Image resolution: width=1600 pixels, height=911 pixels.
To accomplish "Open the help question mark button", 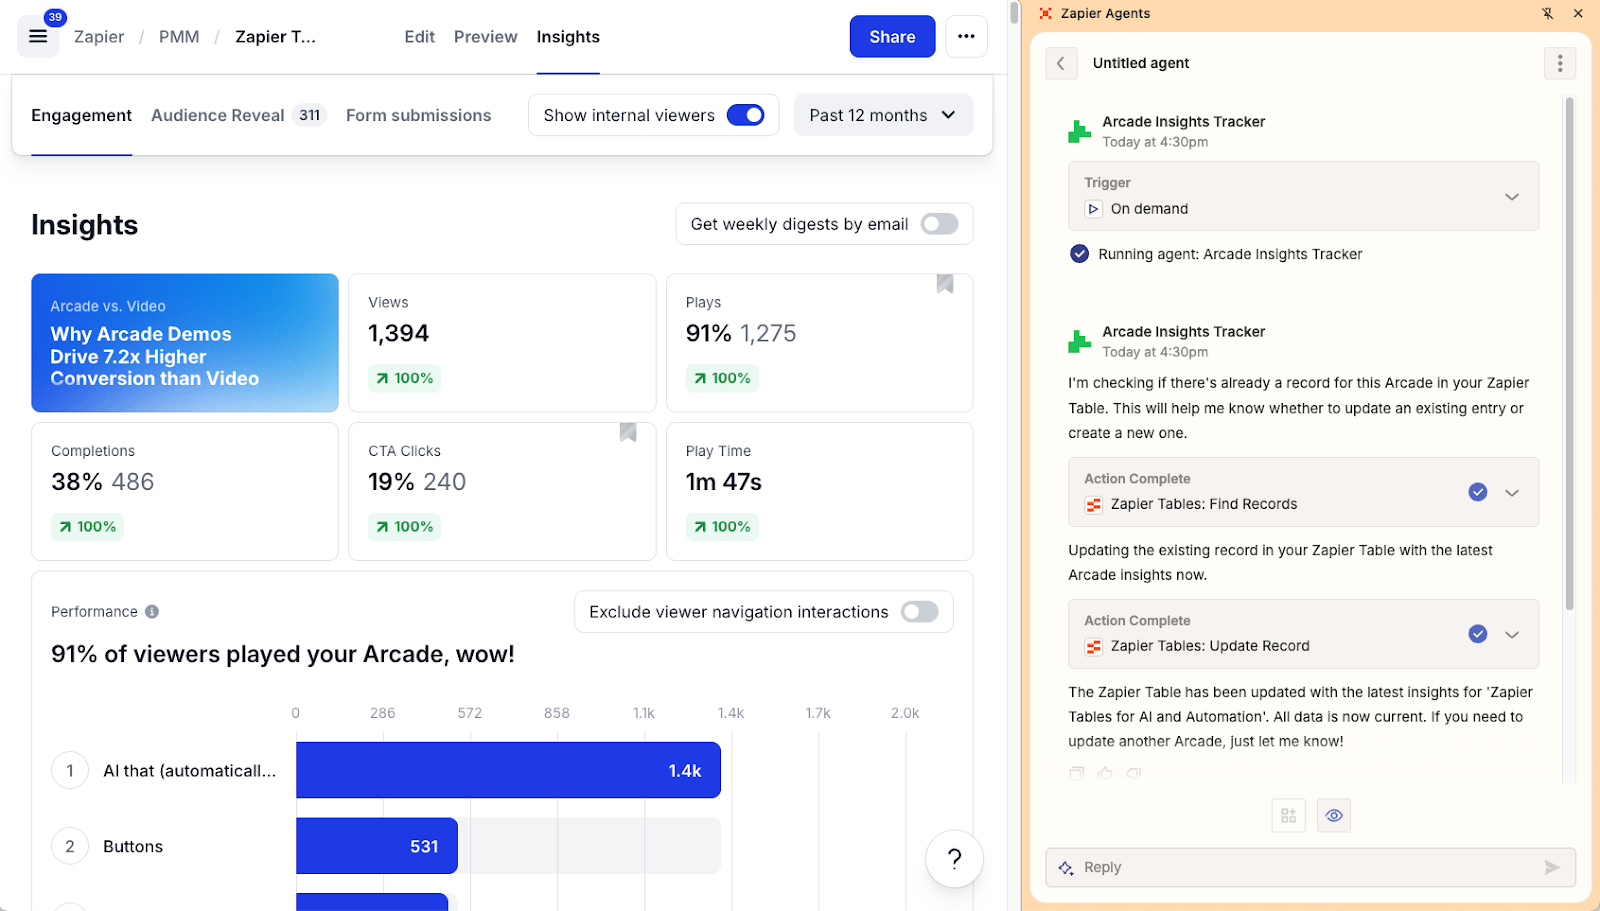I will [954, 858].
